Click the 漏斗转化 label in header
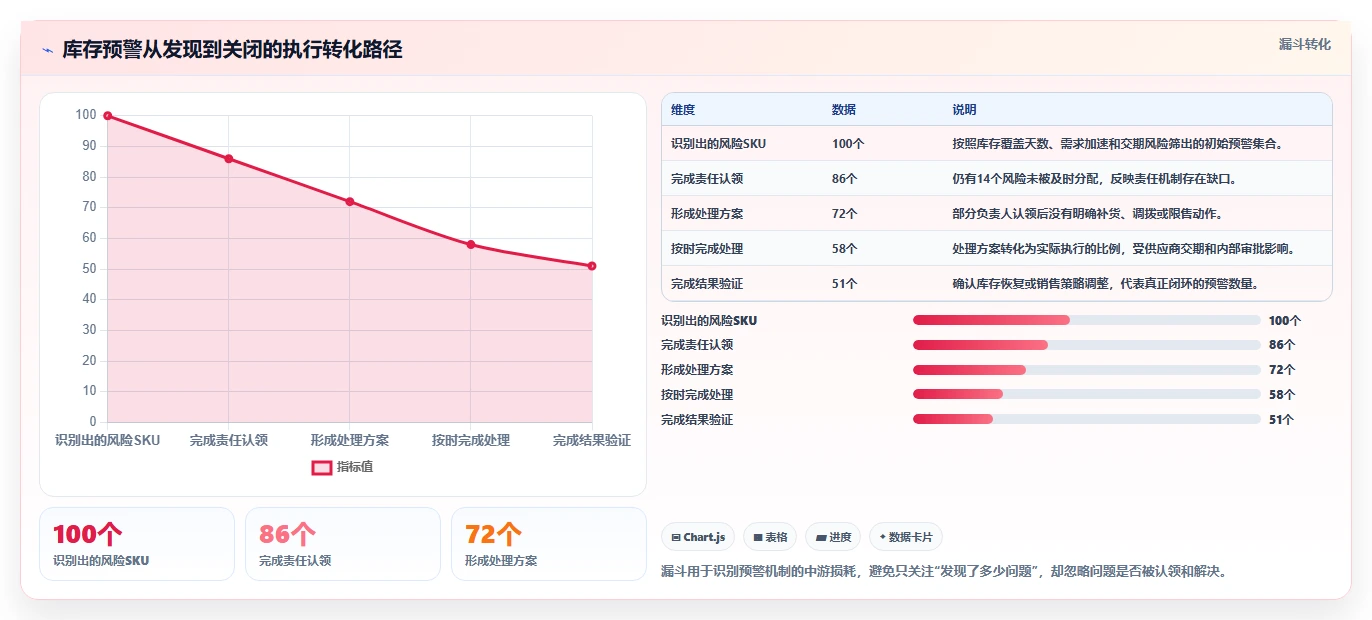Image resolution: width=1372 pixels, height=620 pixels. (x=1304, y=44)
